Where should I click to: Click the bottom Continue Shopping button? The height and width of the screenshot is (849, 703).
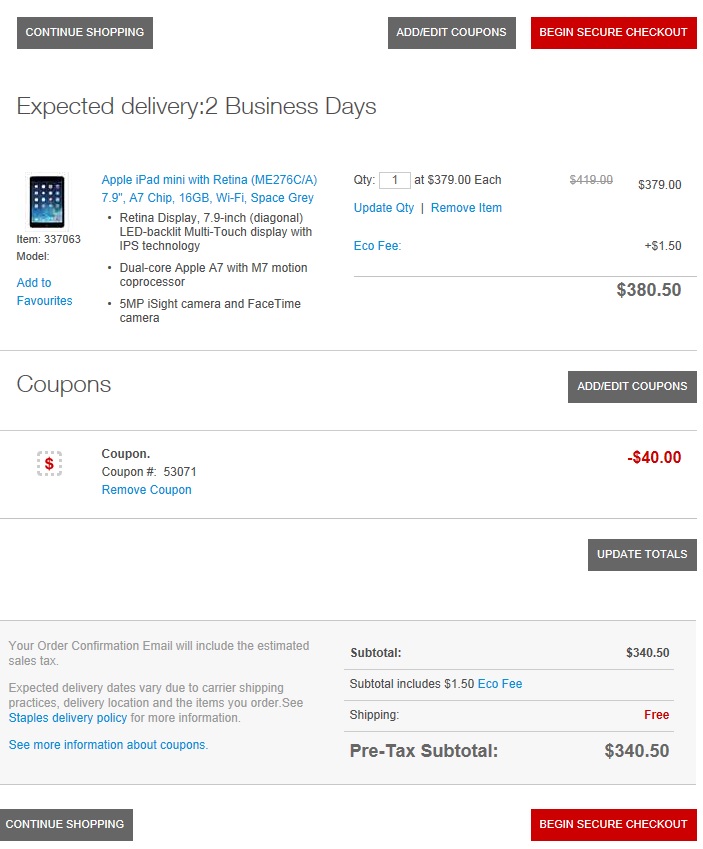coord(65,824)
